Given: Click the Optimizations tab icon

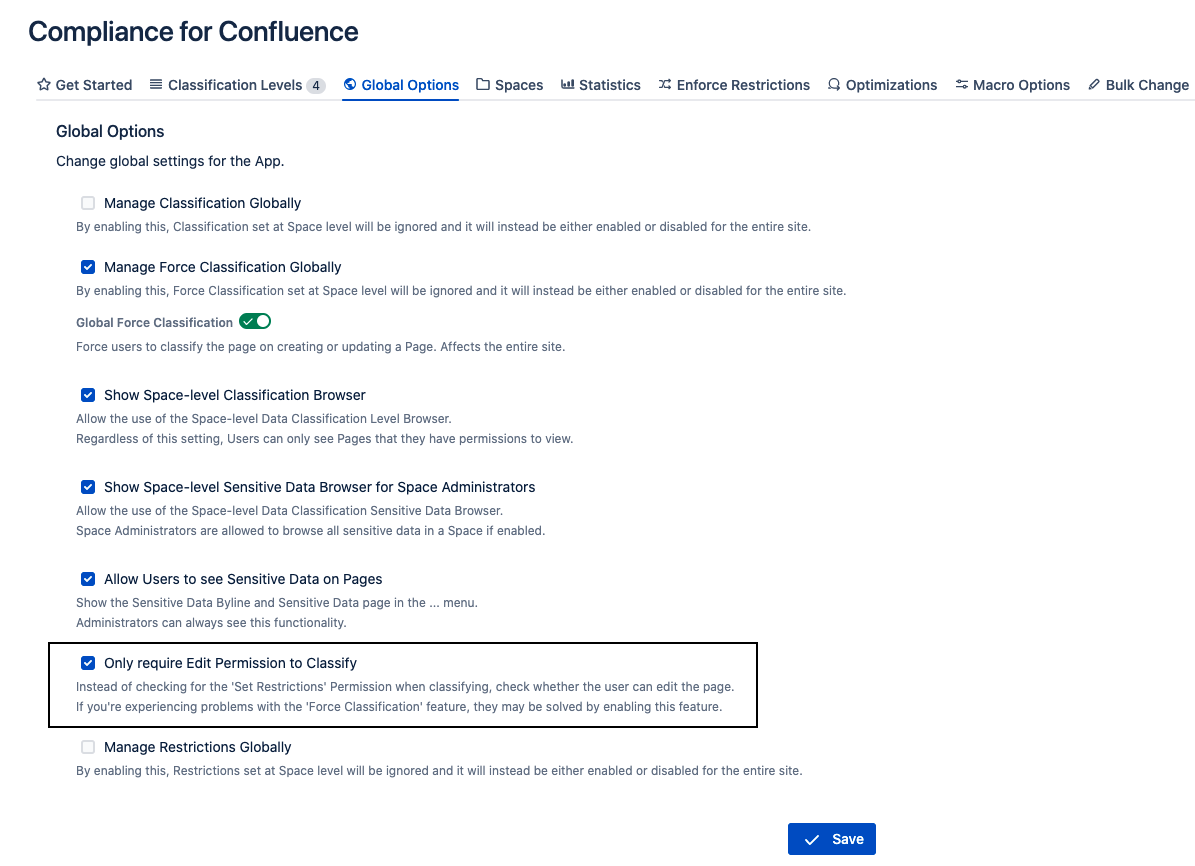Looking at the screenshot, I should click(x=834, y=85).
